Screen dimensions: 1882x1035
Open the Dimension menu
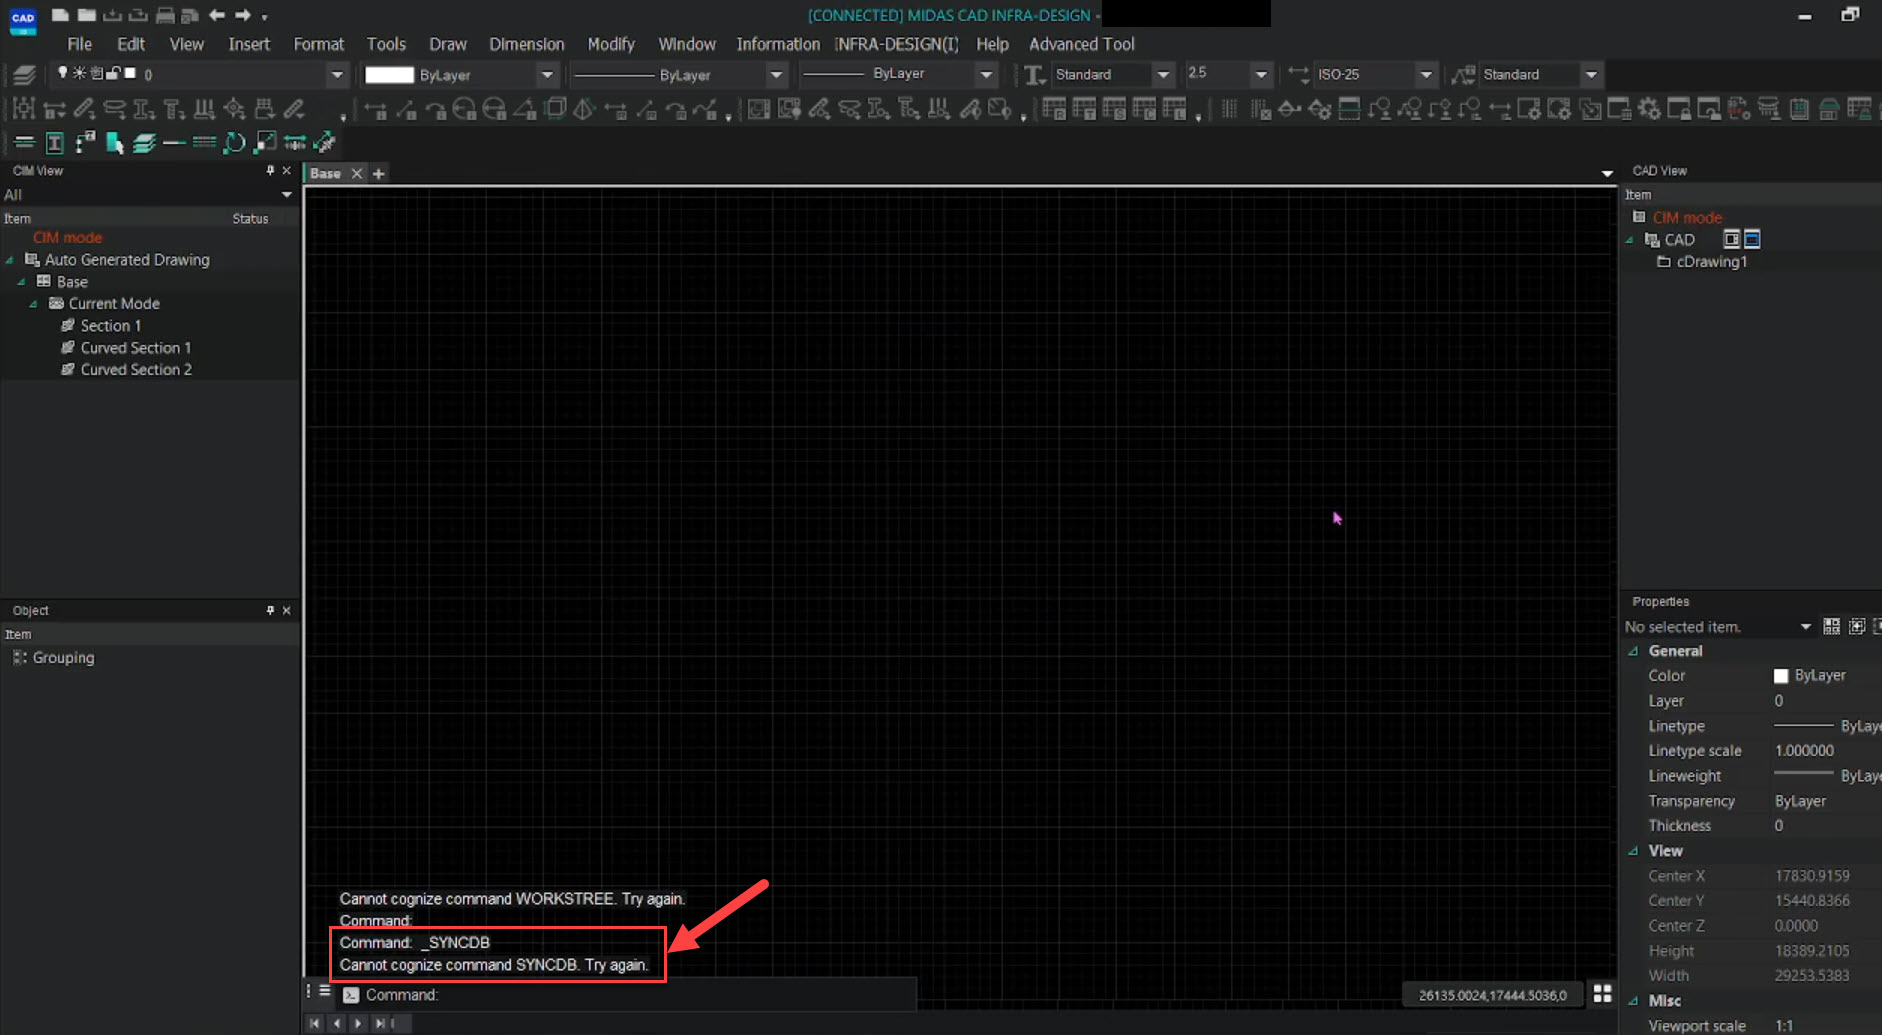pos(526,44)
